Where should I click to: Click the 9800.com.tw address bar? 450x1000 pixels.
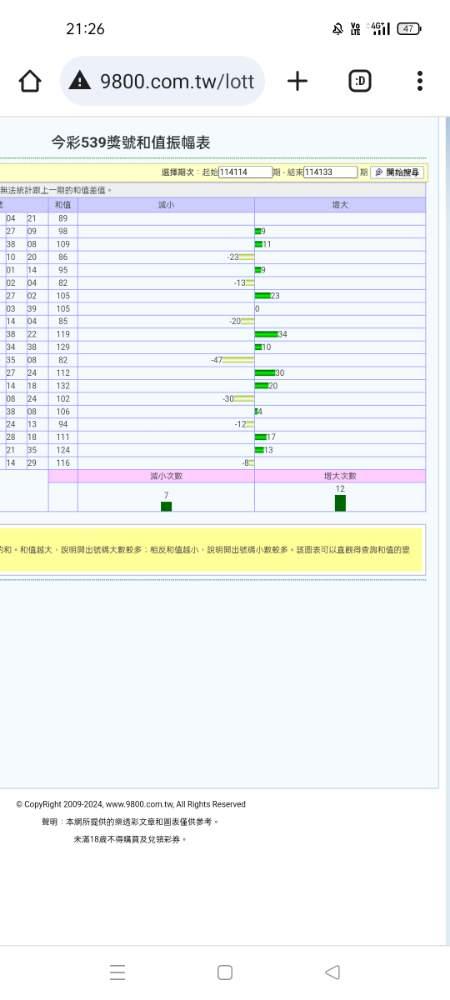pos(163,81)
